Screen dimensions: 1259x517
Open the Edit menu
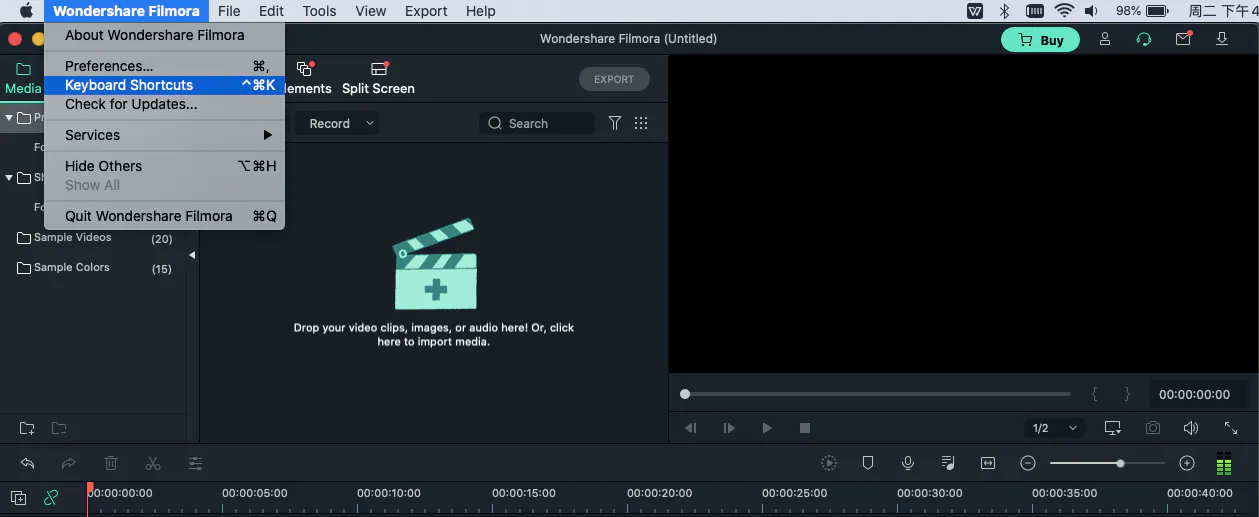click(271, 11)
